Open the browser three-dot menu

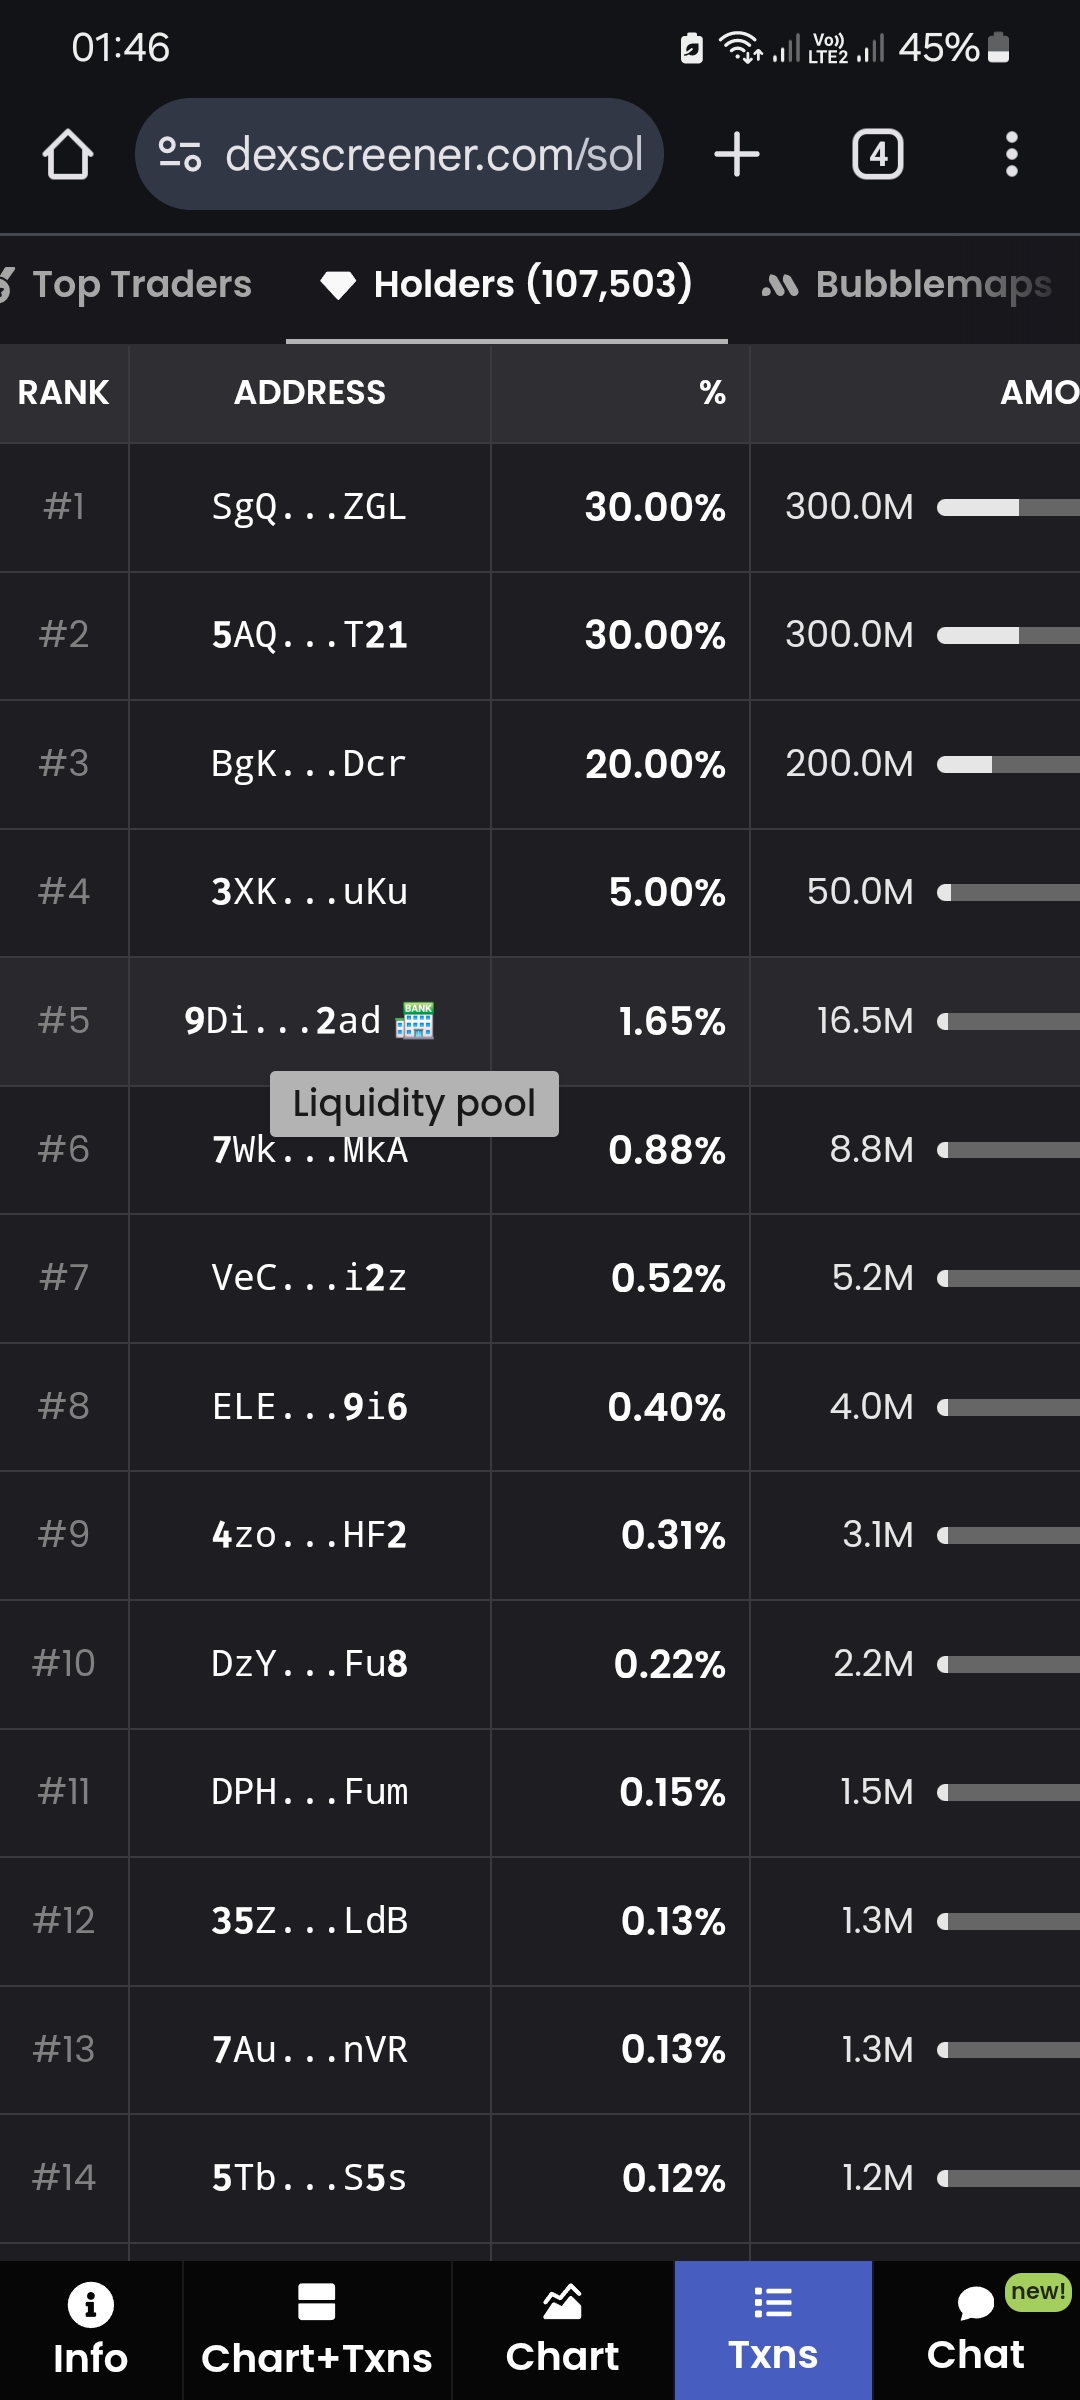pos(1011,155)
